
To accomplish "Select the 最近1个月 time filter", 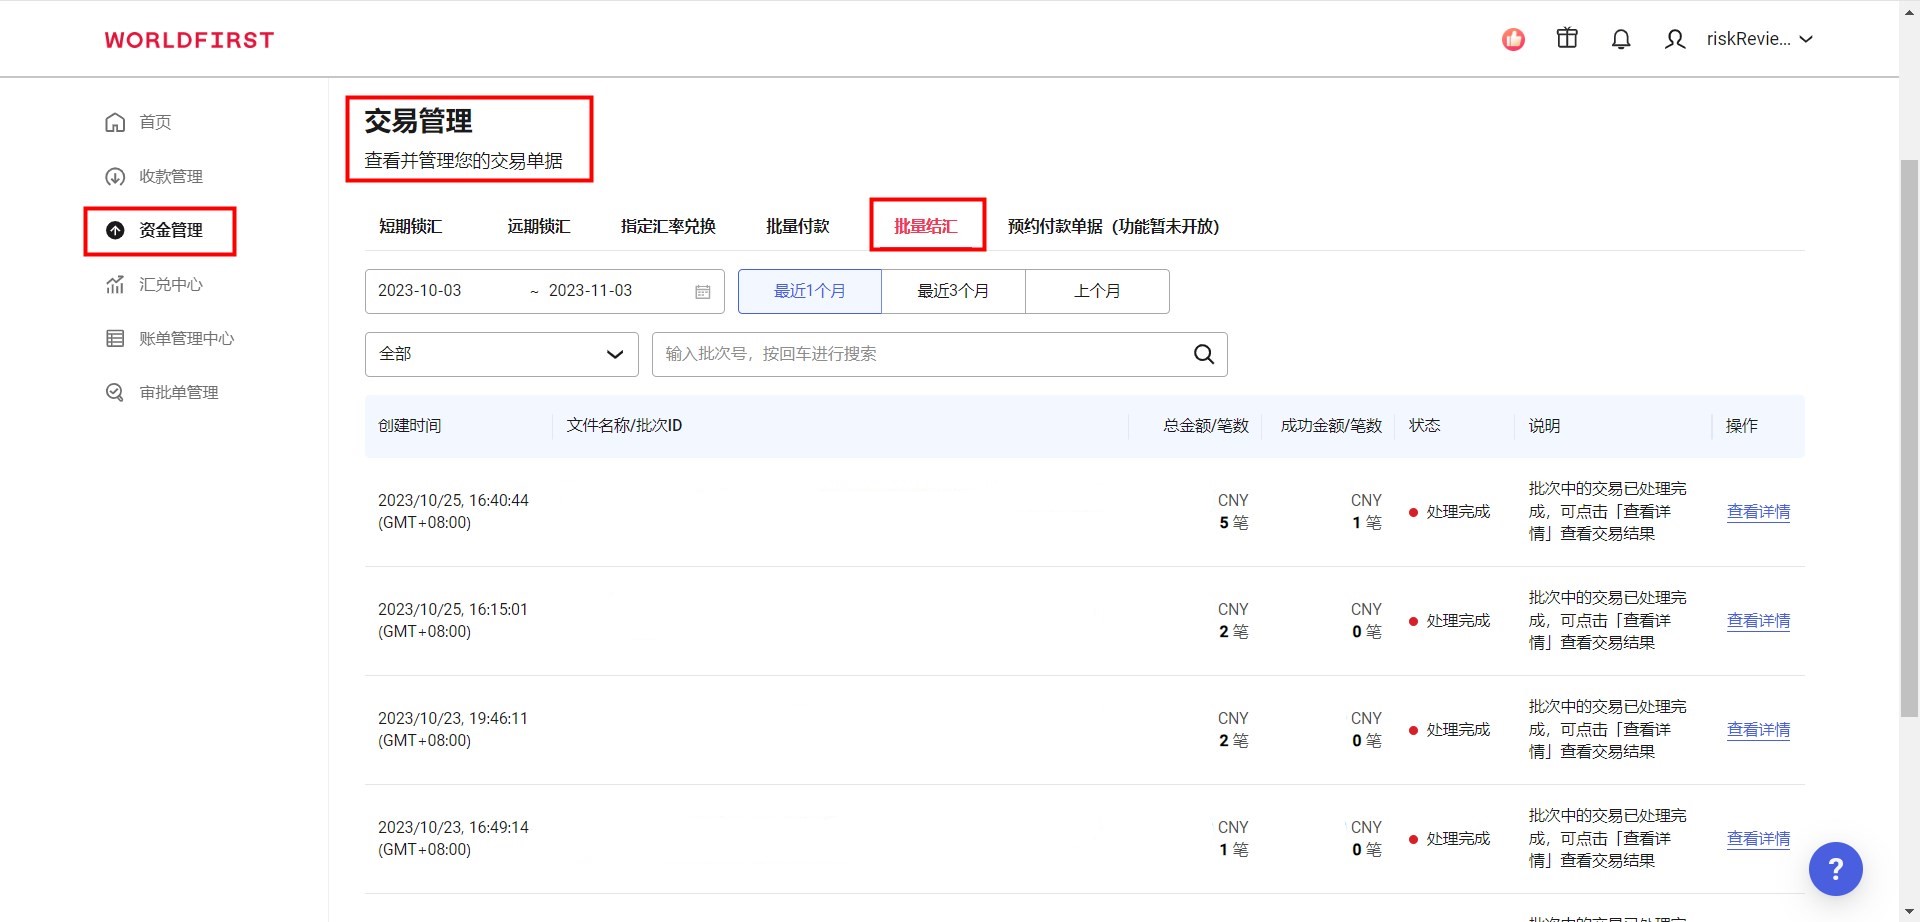I will (x=809, y=291).
